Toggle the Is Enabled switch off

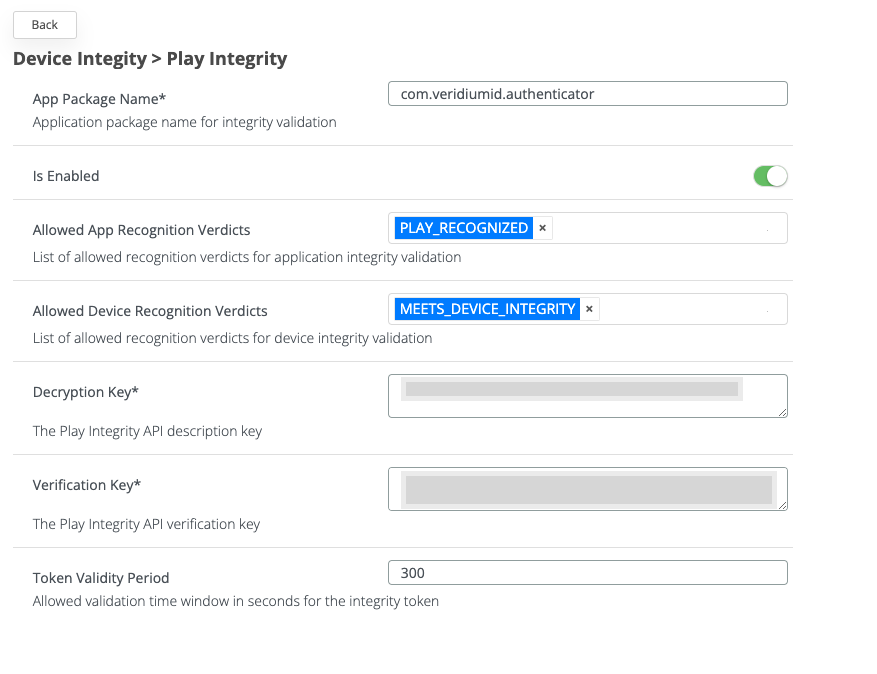point(769,175)
